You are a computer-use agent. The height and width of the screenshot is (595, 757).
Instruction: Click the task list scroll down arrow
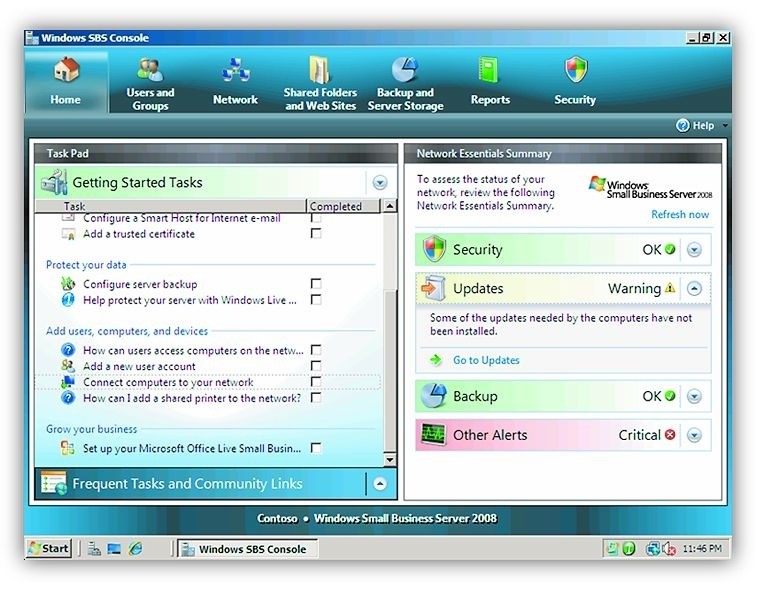click(x=390, y=459)
